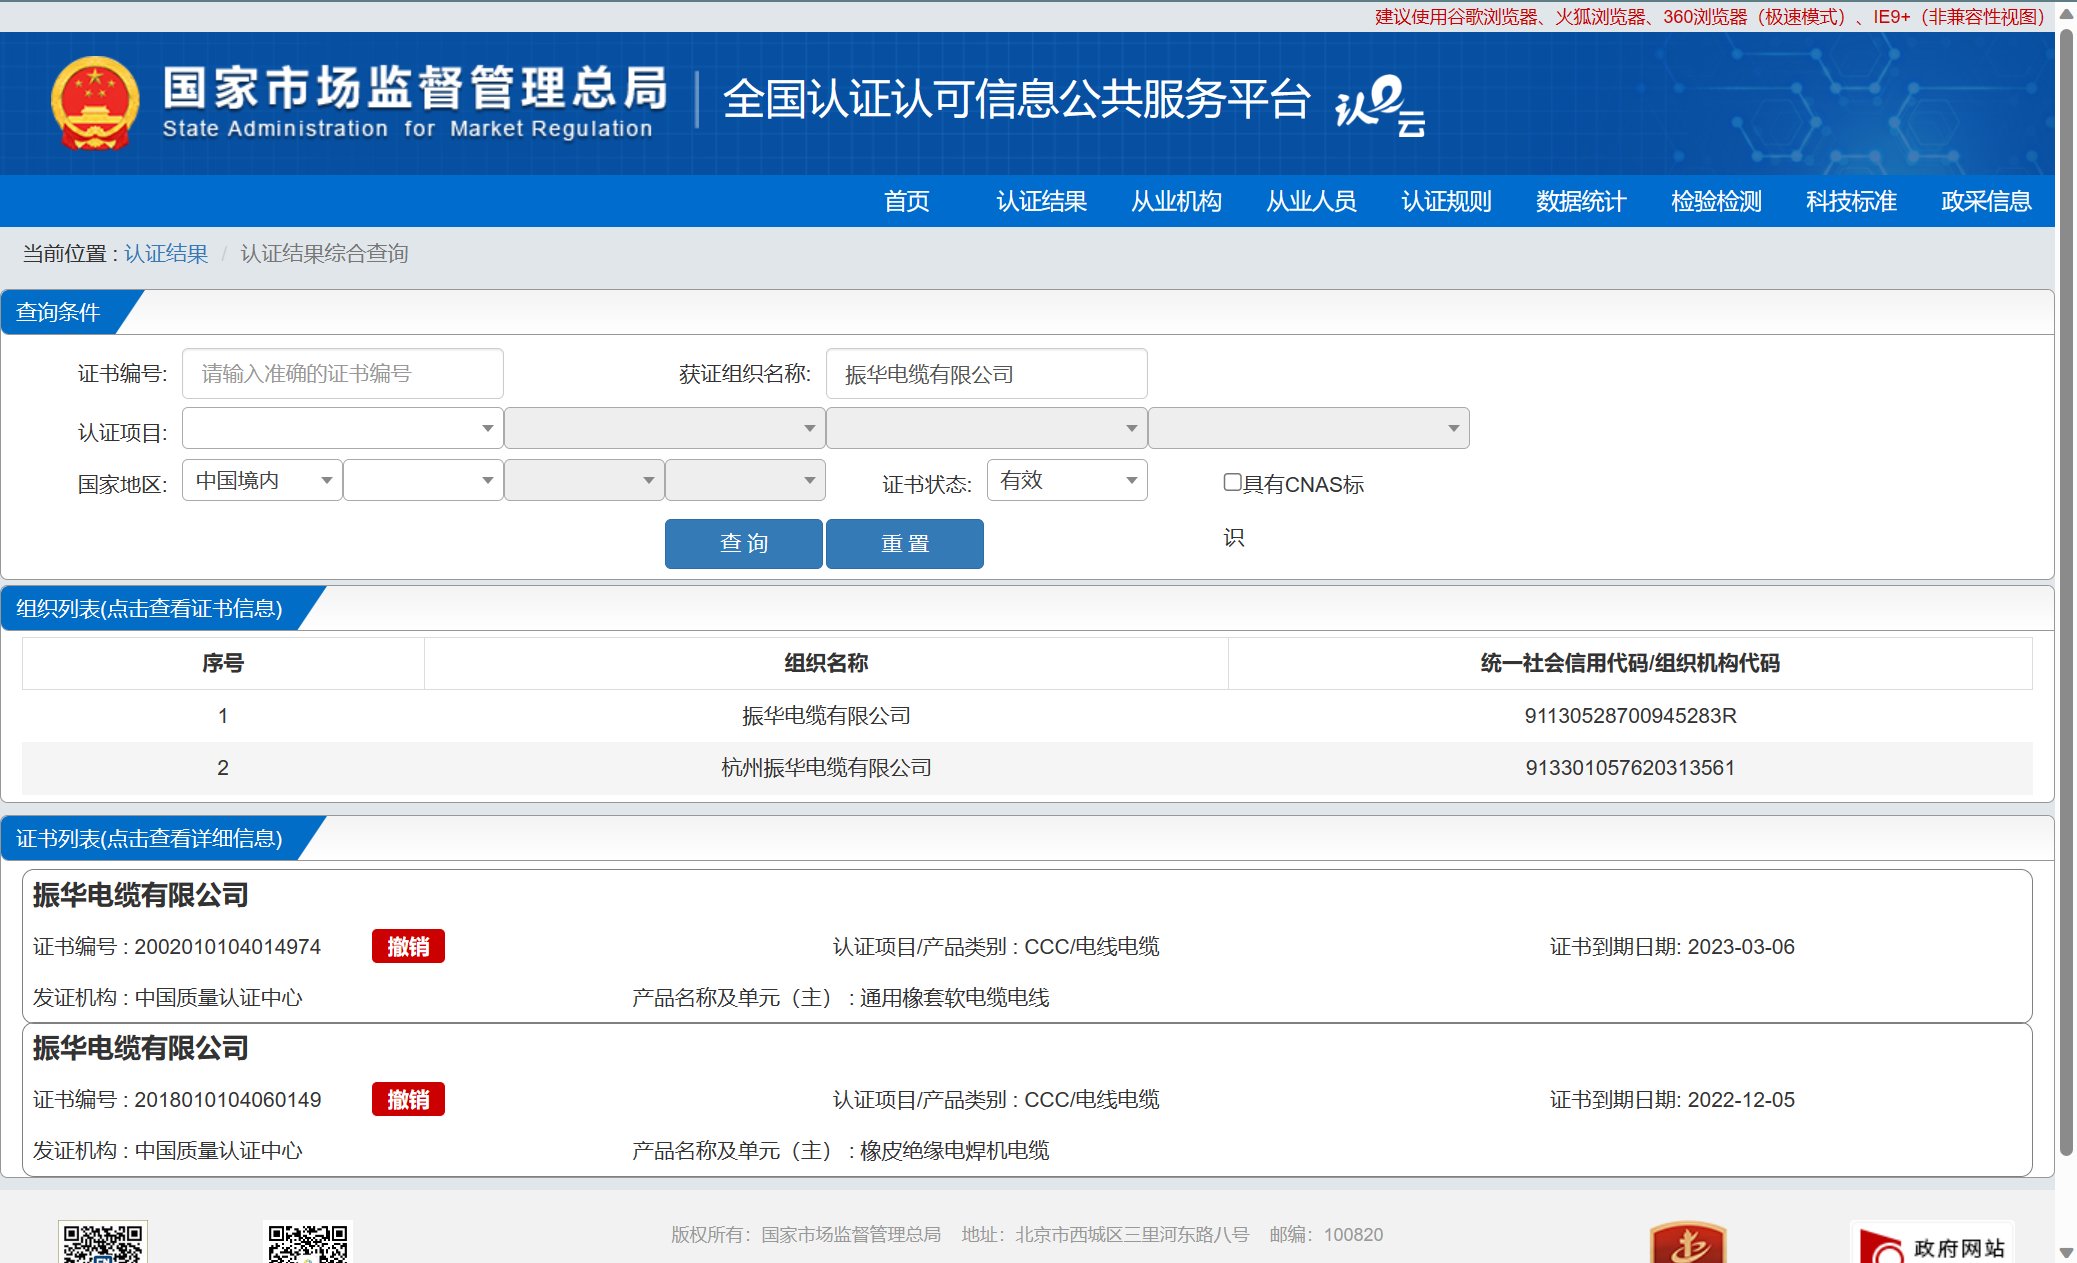The width and height of the screenshot is (2077, 1263).
Task: Select organization row 杭州振华电缆有限公司
Action: [x=1027, y=768]
